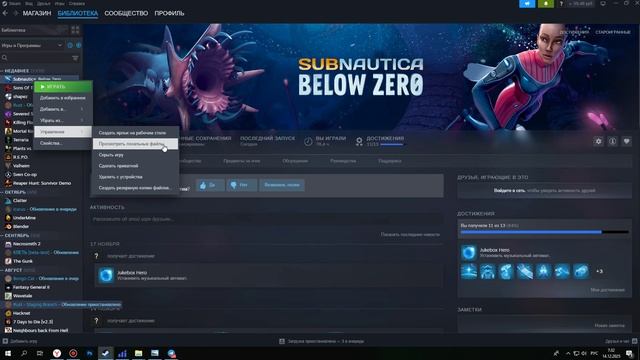This screenshot has width=640, height=360.
Task: Open advanced library filter icon
Action: coord(75,58)
